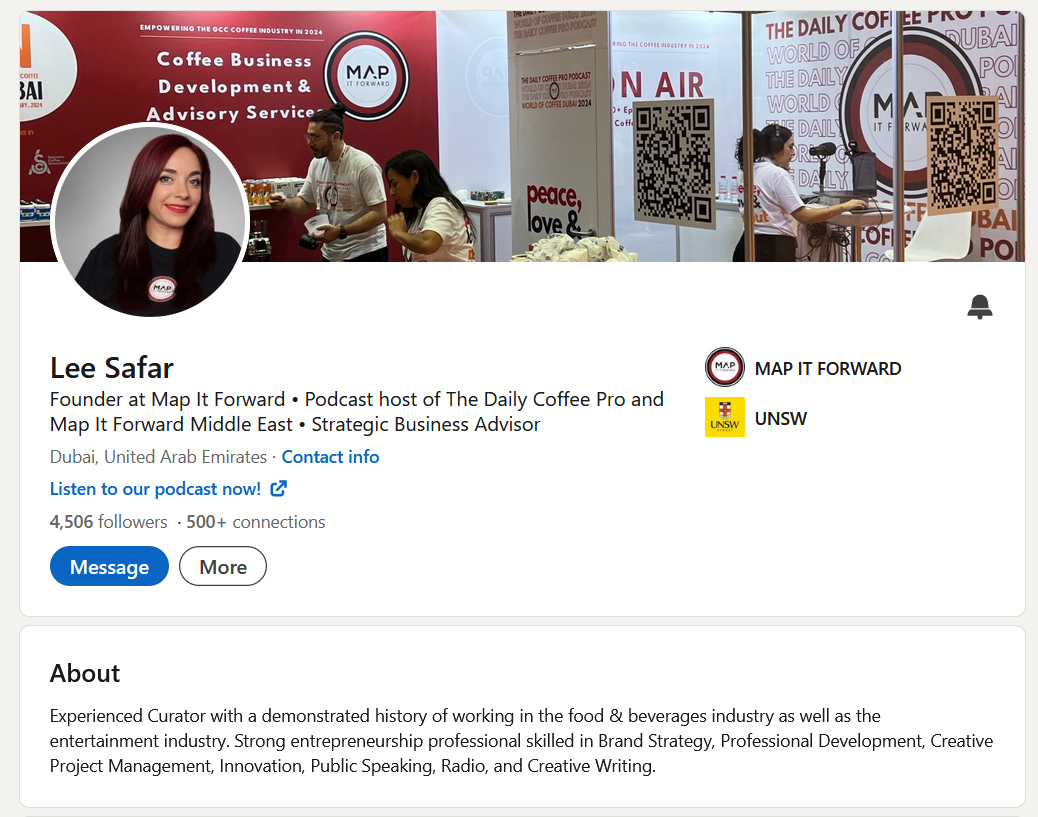Click the profile headline about Founder at Map It Forward
Image resolution: width=1038 pixels, height=817 pixels.
point(357,412)
